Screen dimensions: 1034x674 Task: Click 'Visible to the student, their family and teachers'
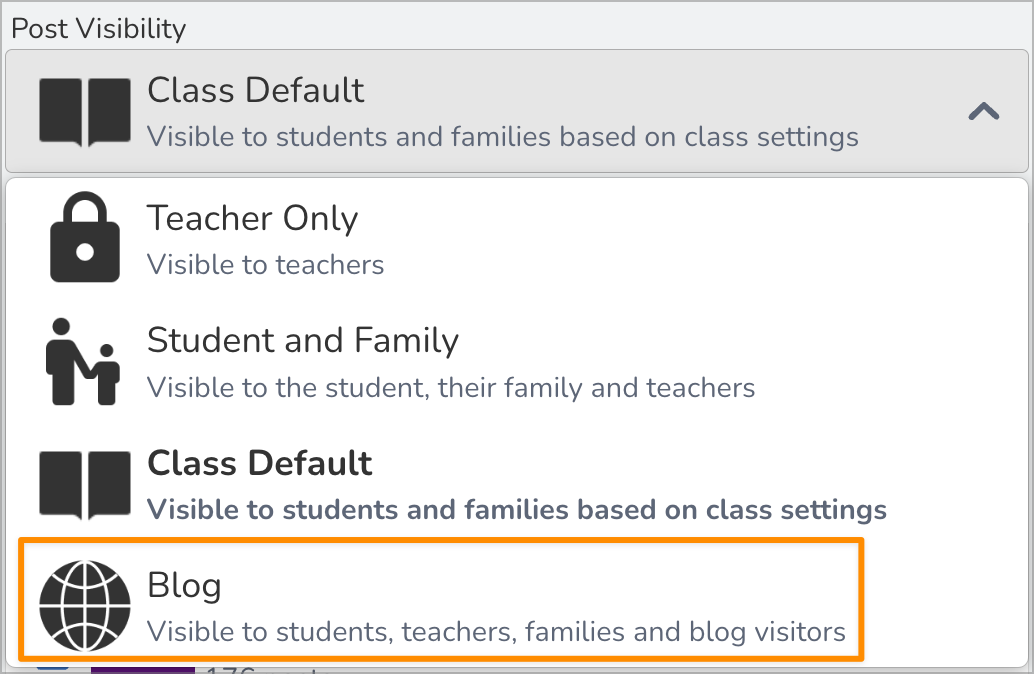(x=450, y=387)
